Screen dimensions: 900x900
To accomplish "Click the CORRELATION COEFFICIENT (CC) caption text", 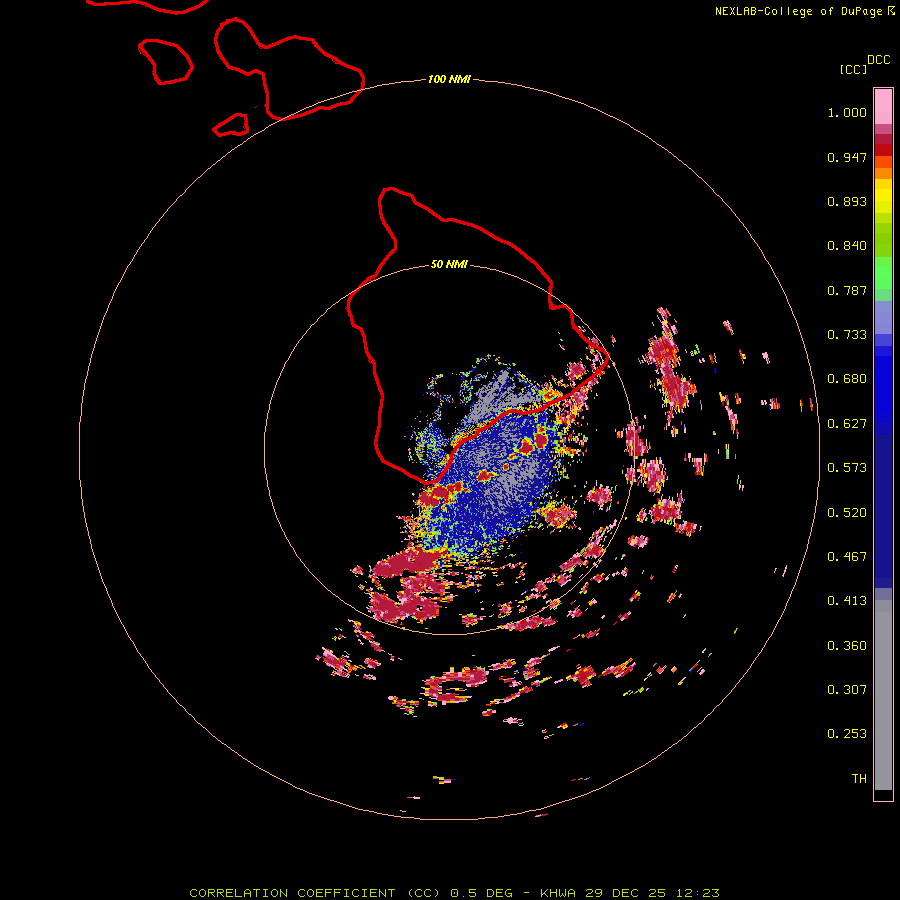I will (317, 893).
